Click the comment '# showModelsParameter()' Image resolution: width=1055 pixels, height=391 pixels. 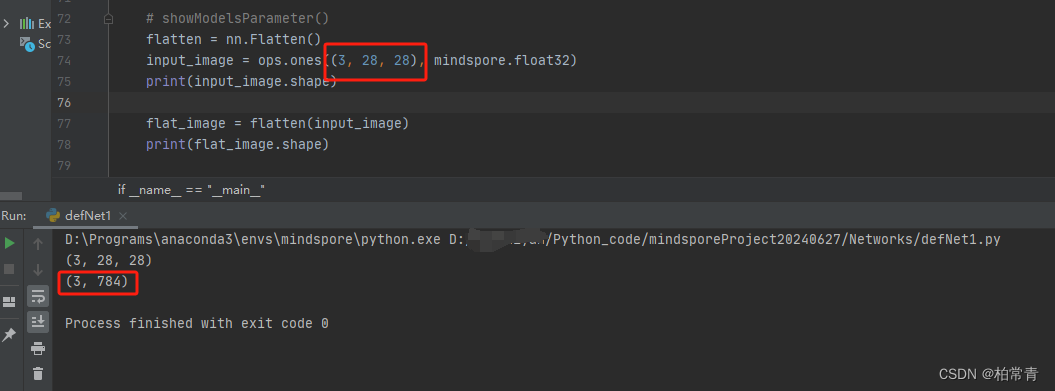click(x=238, y=19)
